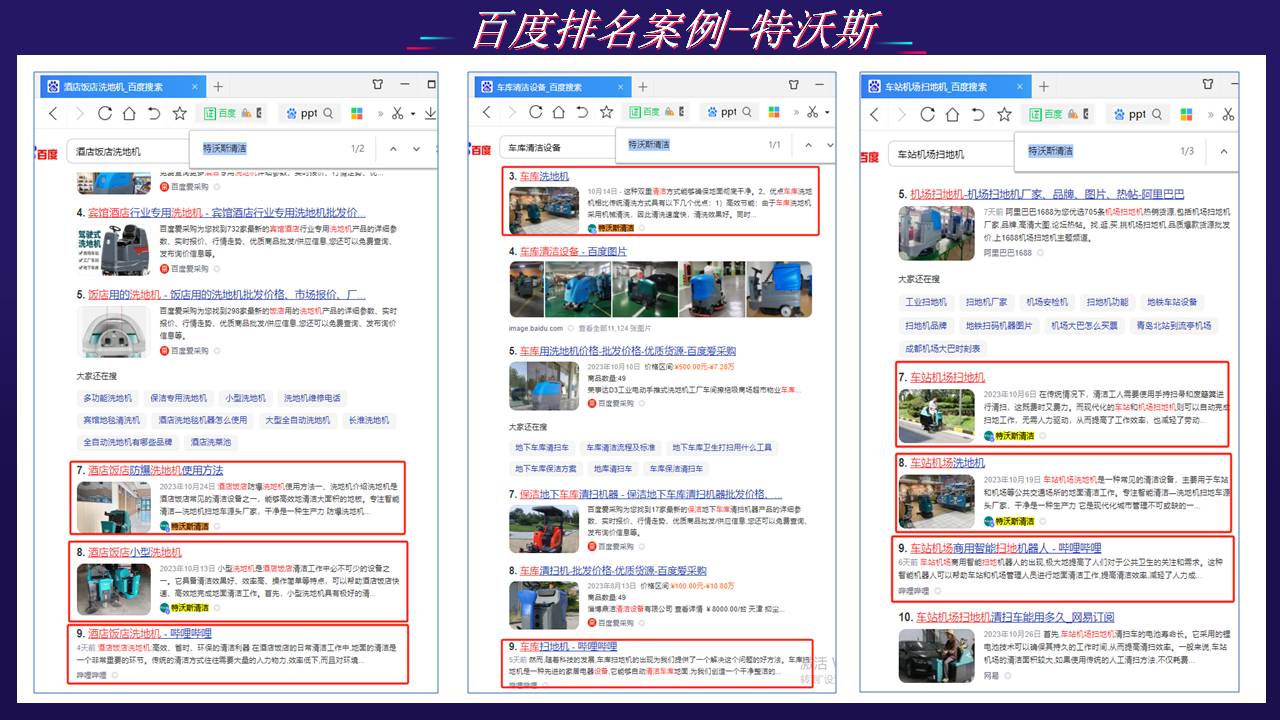Click download arrow icon in left browser toolbar

(x=429, y=114)
